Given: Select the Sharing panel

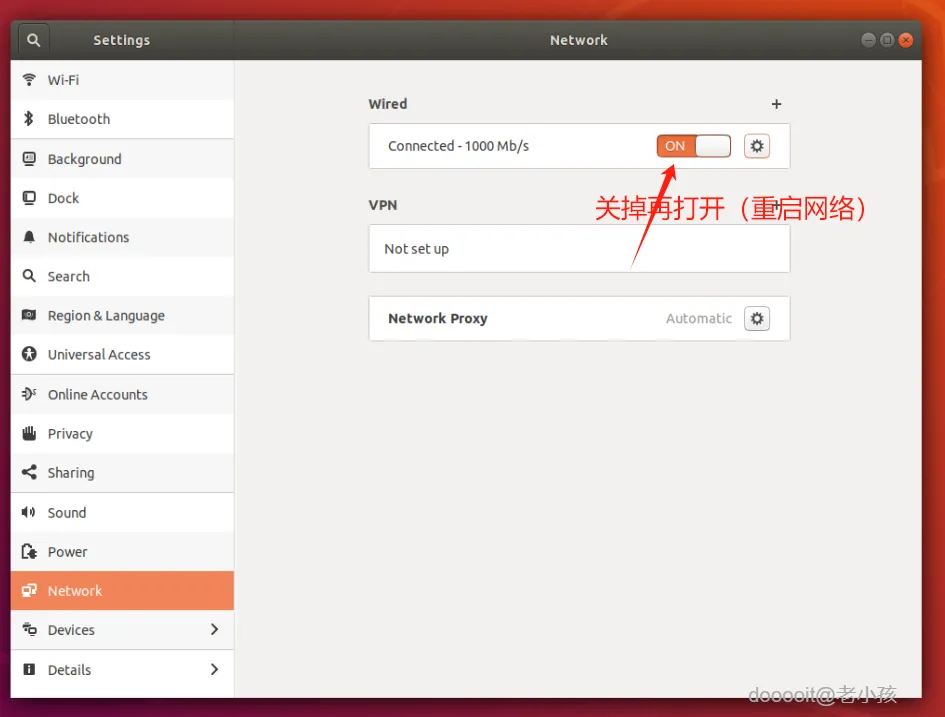Looking at the screenshot, I should (122, 472).
